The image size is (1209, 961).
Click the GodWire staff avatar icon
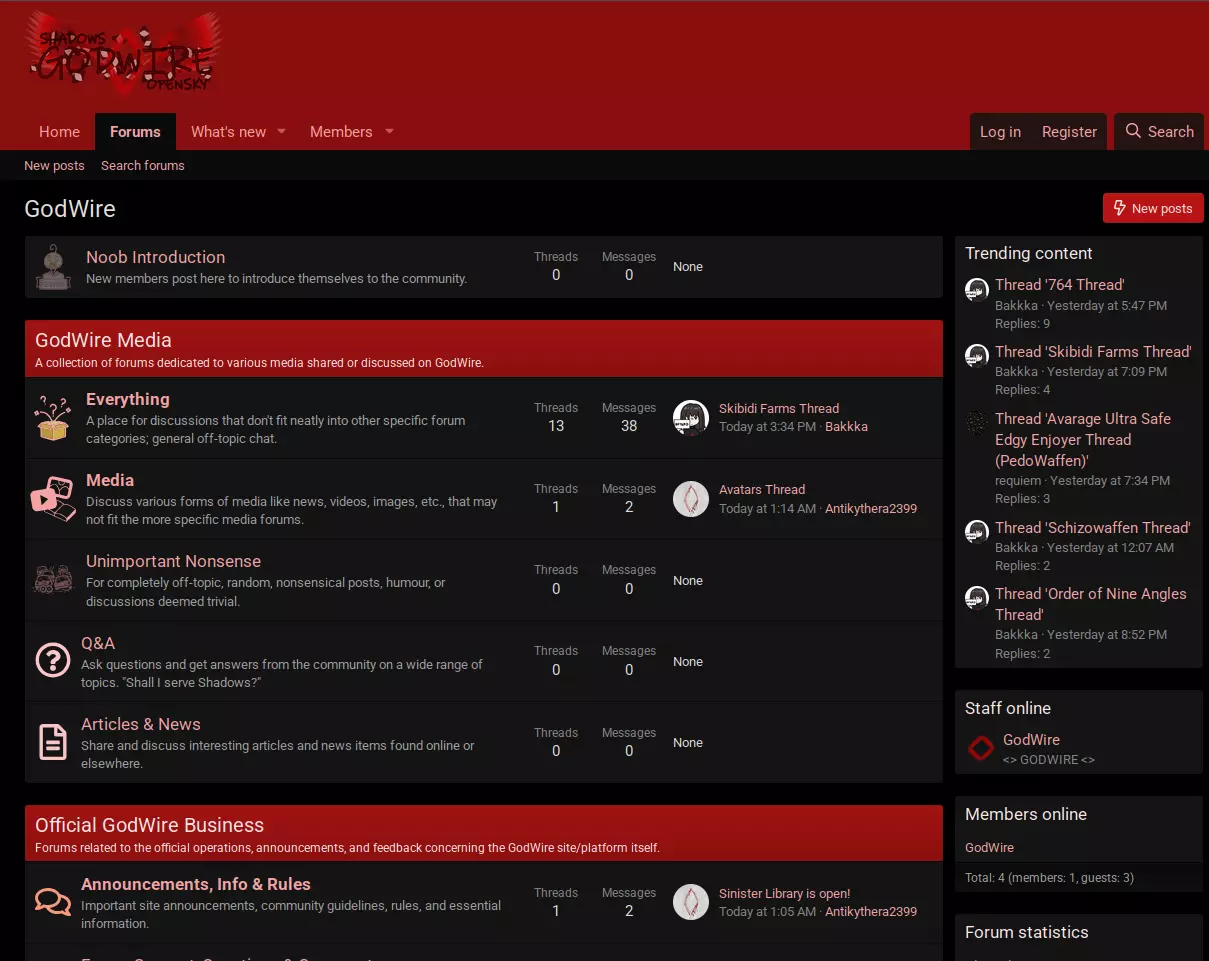pyautogui.click(x=980, y=748)
